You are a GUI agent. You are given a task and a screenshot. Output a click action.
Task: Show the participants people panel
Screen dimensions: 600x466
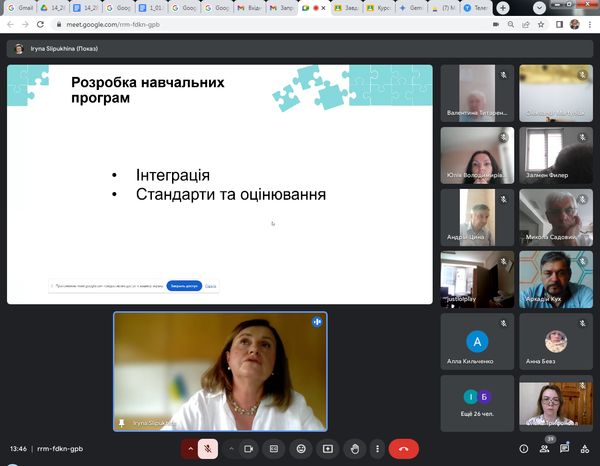click(547, 449)
